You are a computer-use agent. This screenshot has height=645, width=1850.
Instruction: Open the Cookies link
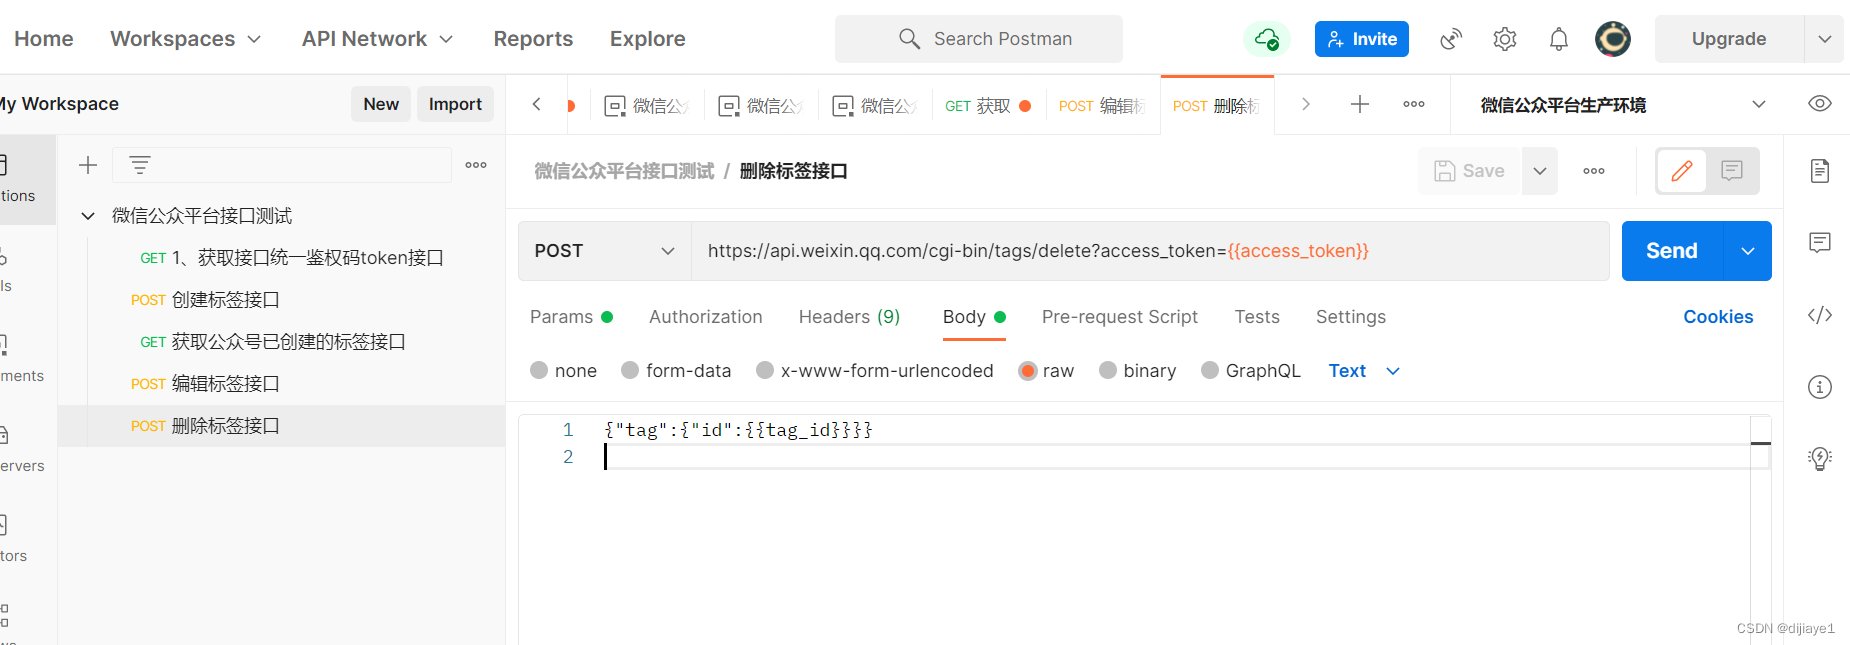tap(1718, 317)
